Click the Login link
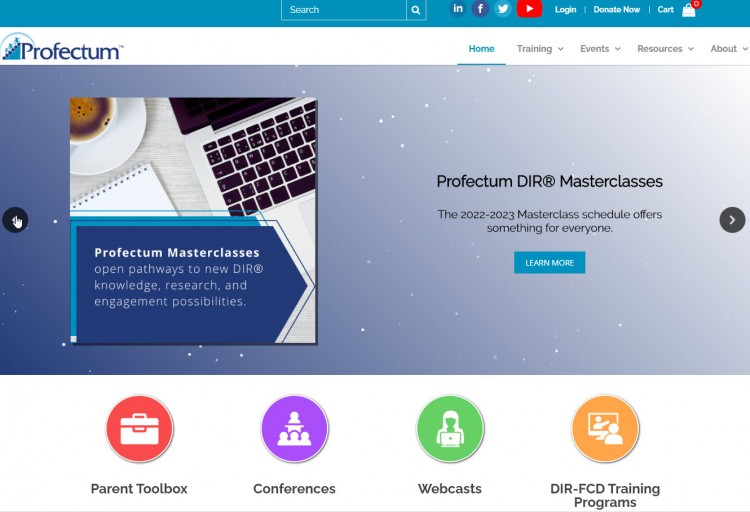 (x=565, y=10)
